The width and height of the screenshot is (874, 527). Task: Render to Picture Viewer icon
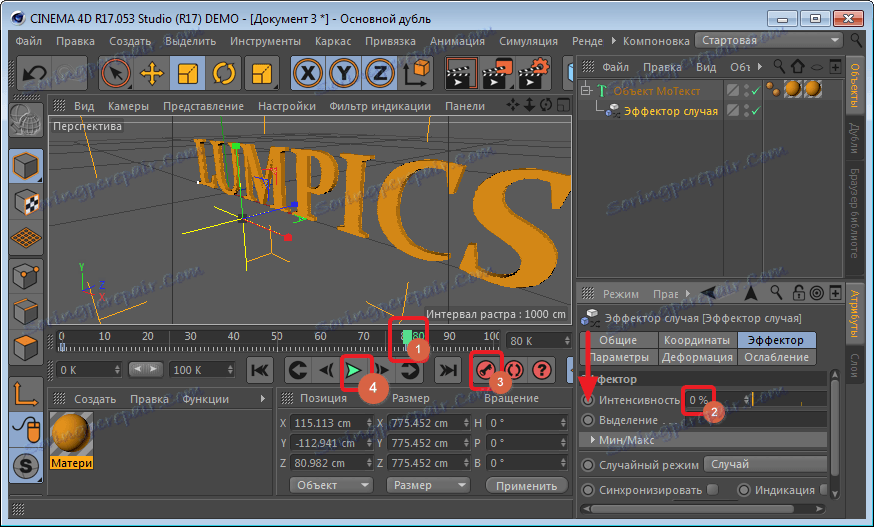click(x=497, y=73)
